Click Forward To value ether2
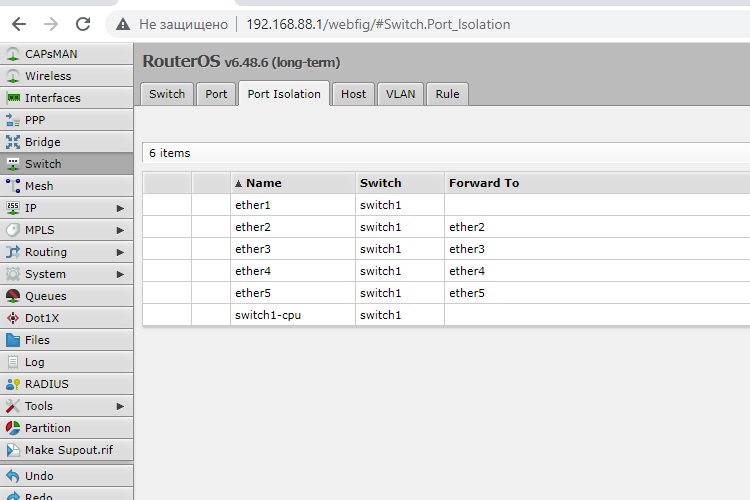Screen dimensions: 750x500 (x=467, y=227)
